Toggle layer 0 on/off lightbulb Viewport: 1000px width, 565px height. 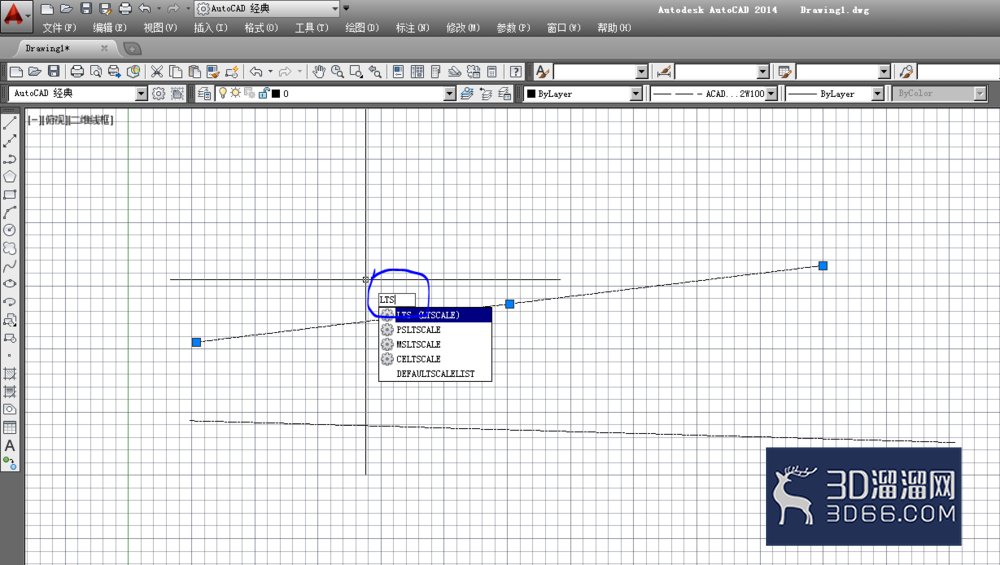223,93
